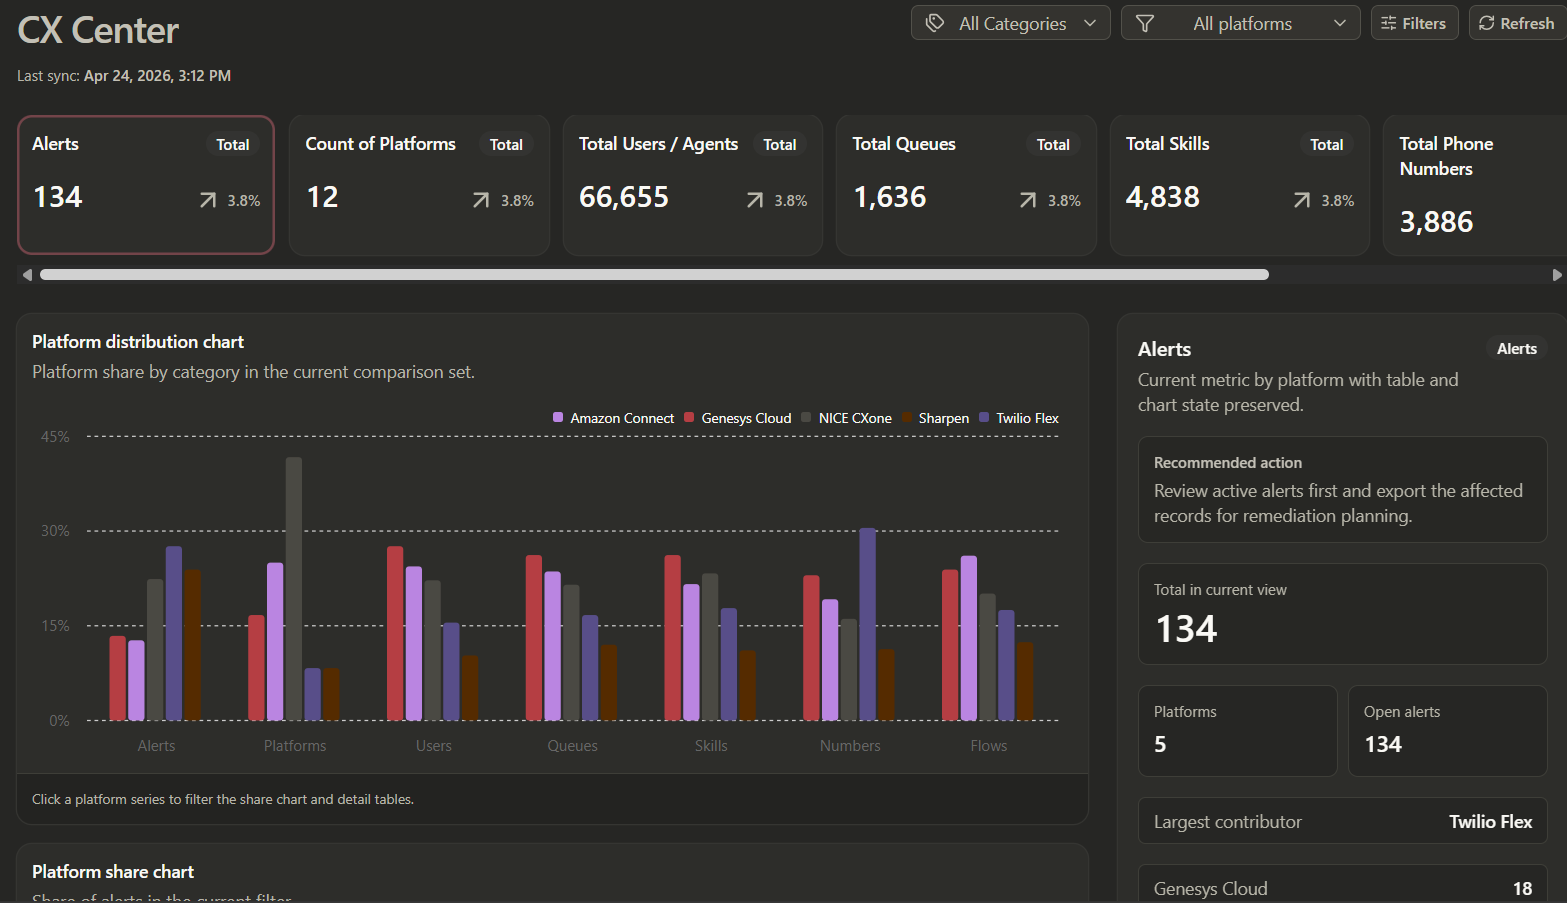Click the chevron in All platforms selector
This screenshot has height=903, width=1567.
[1340, 23]
